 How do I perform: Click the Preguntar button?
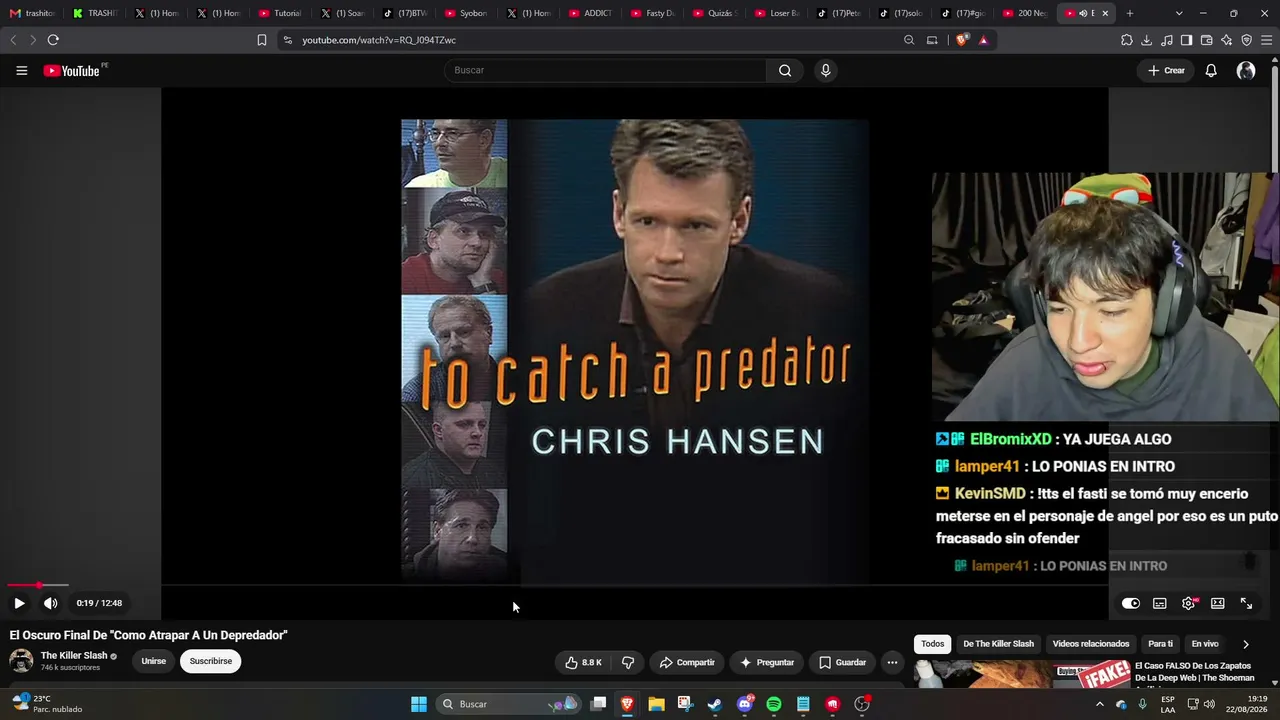(767, 662)
